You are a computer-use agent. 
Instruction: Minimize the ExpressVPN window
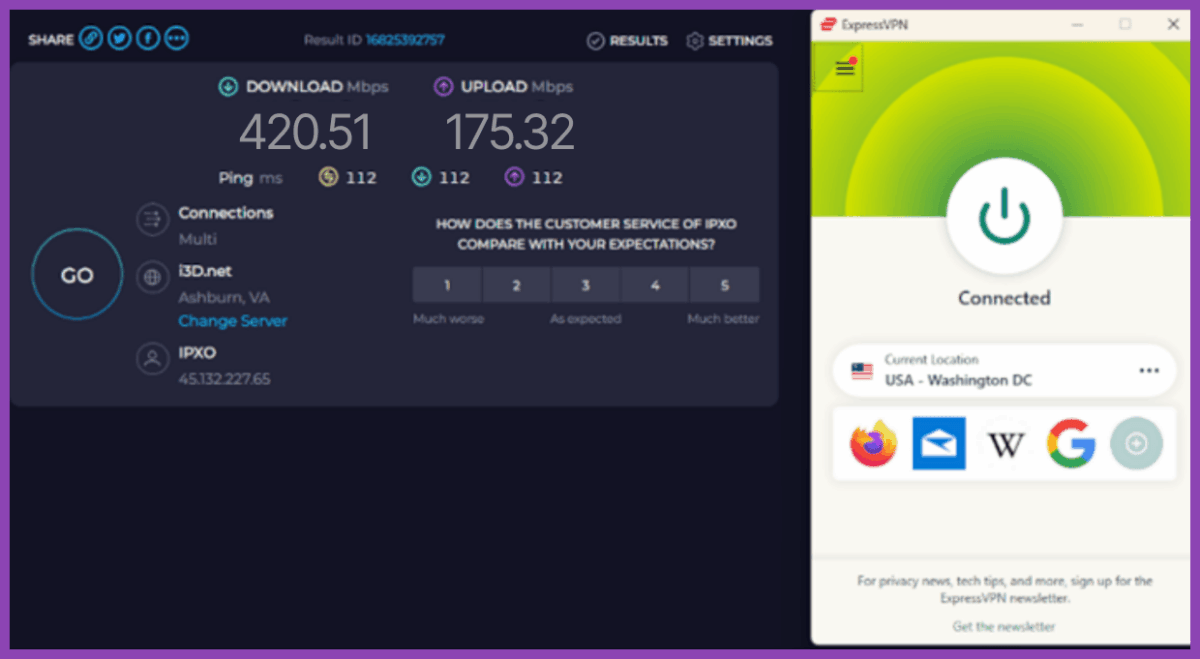click(1077, 24)
